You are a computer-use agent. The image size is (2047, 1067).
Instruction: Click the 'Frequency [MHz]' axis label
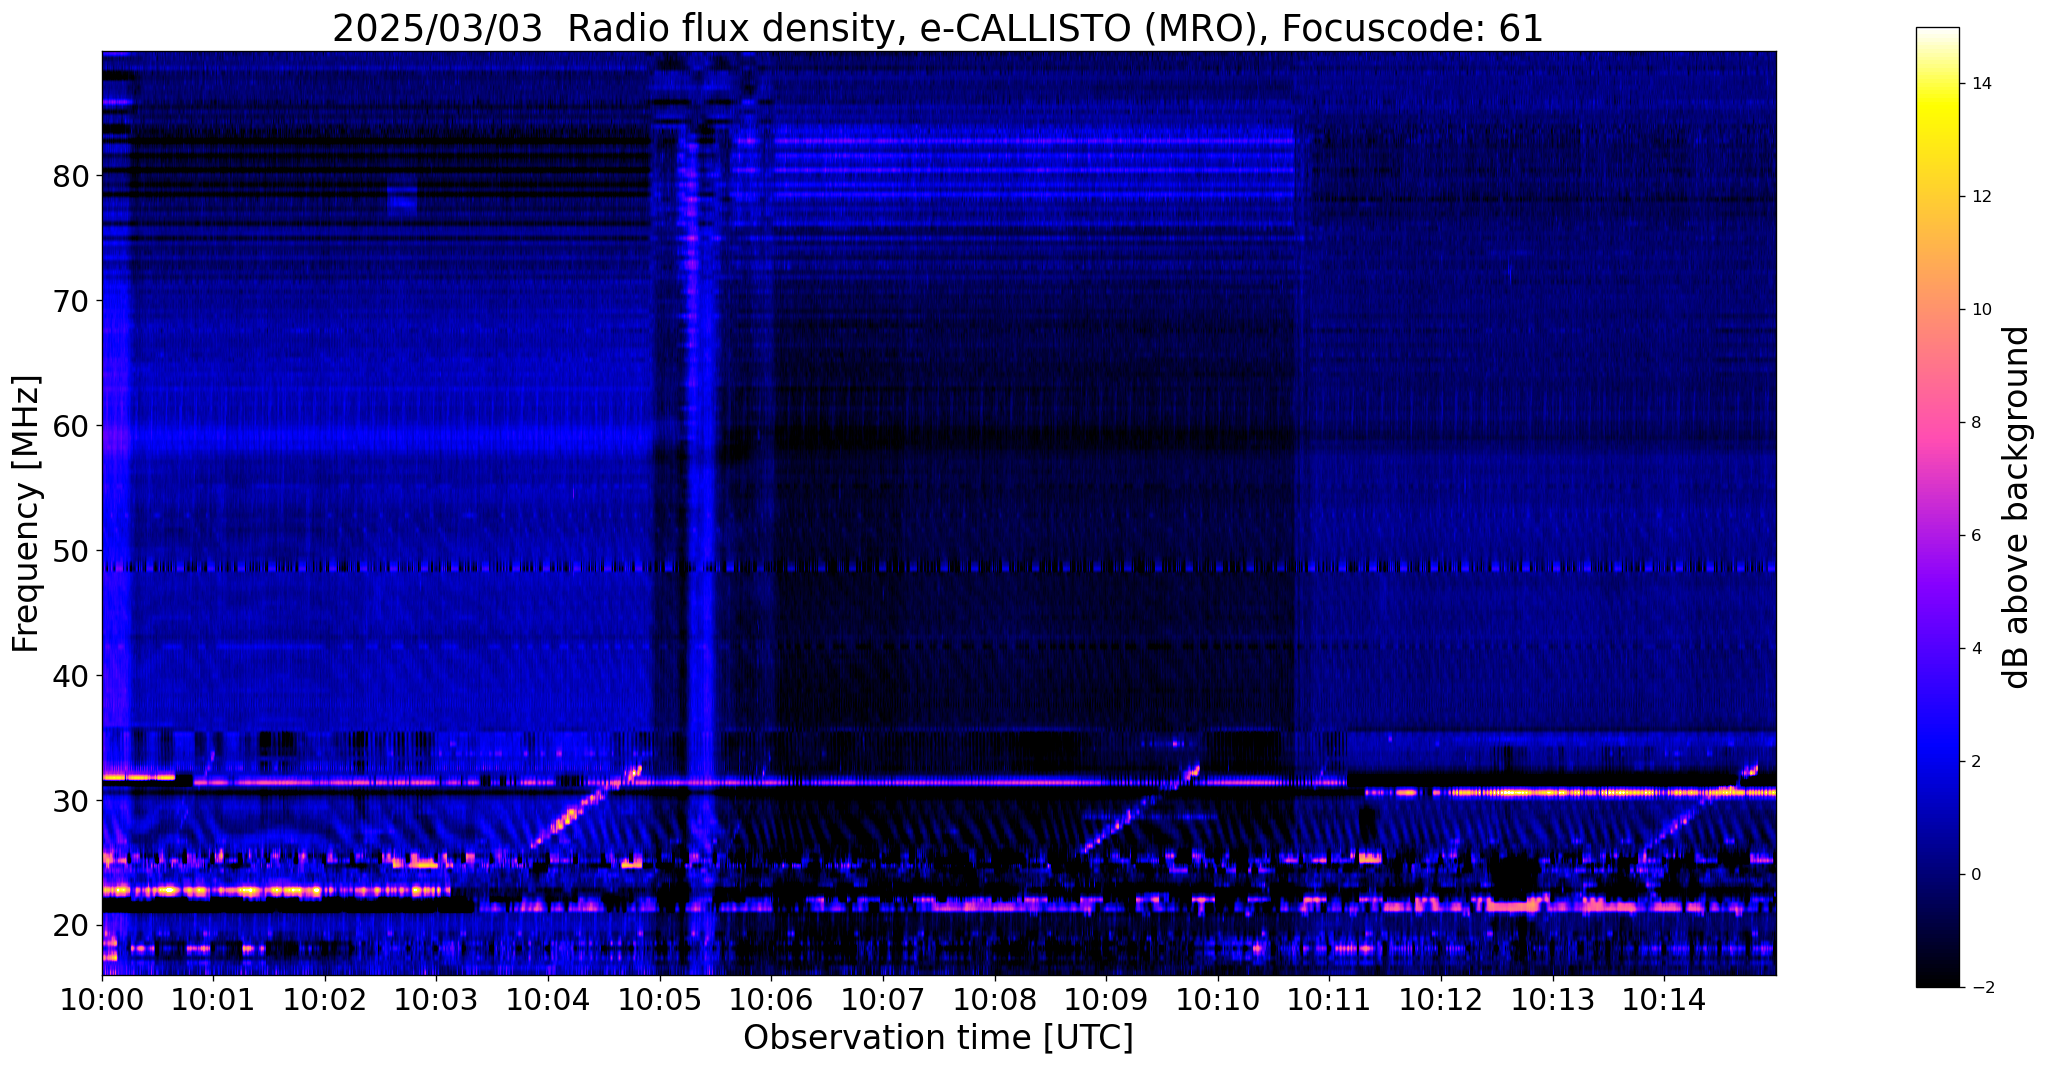(x=27, y=514)
